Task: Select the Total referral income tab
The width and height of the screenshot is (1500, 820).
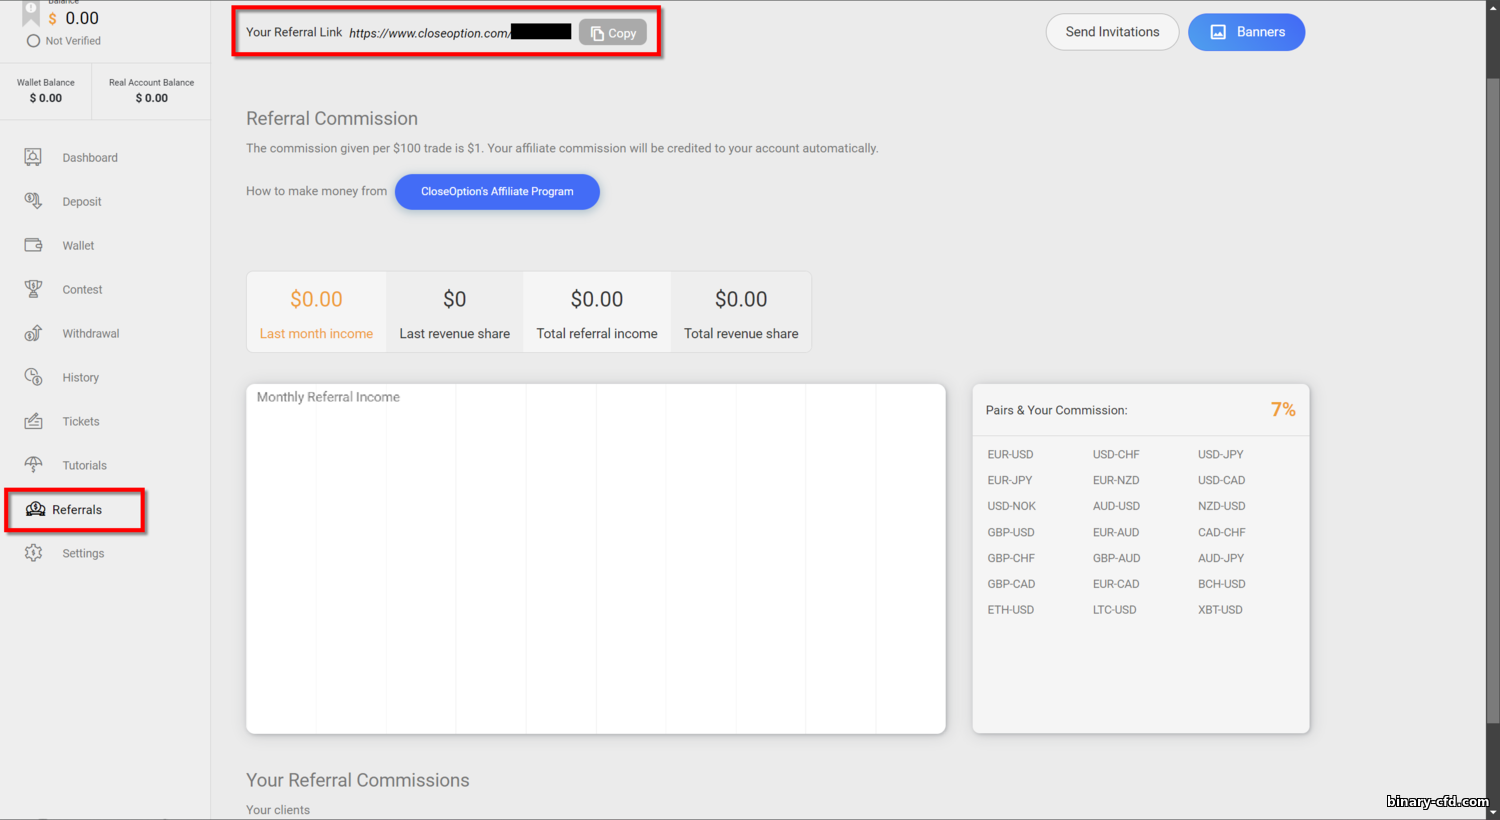Action: pos(597,312)
